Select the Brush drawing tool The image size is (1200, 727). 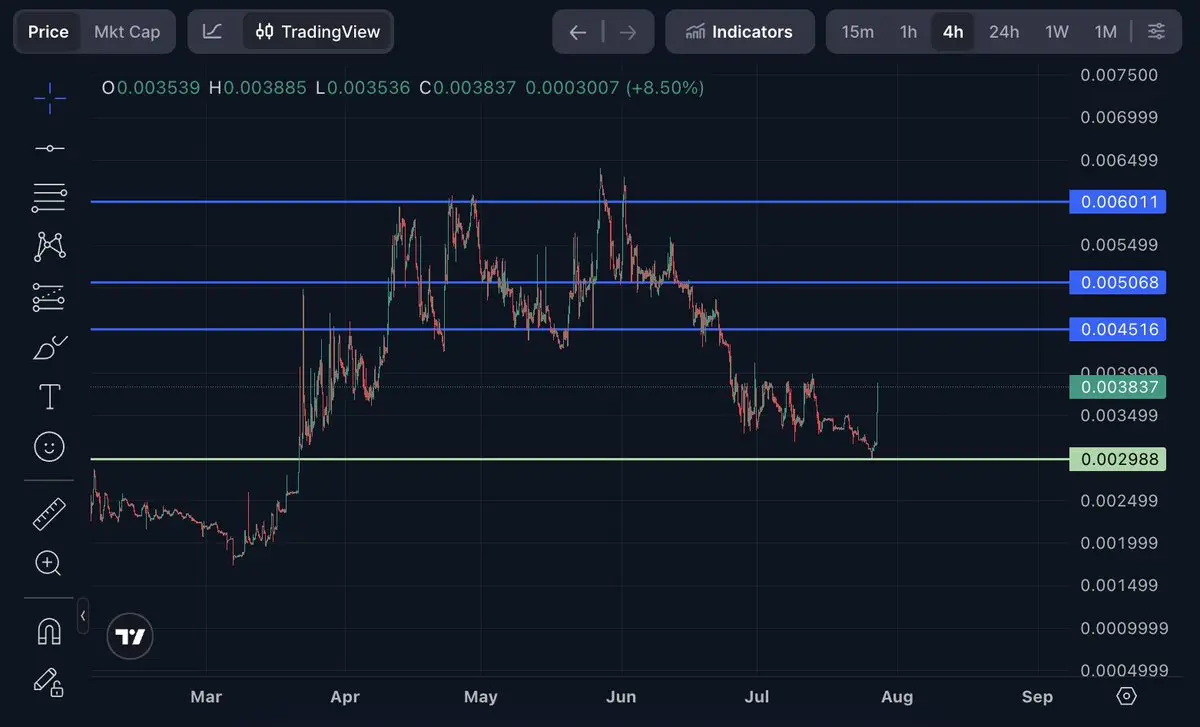click(x=49, y=347)
